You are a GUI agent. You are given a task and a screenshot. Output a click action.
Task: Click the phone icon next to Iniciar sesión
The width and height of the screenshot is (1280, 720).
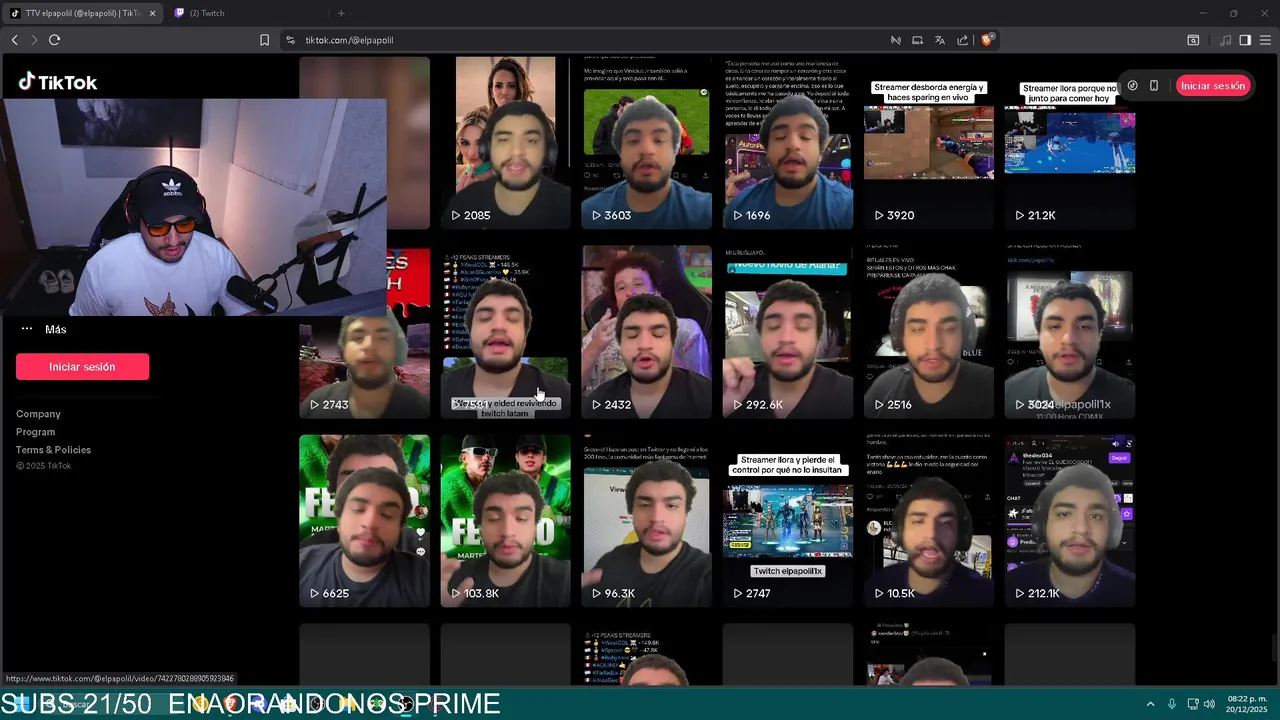point(1154,86)
